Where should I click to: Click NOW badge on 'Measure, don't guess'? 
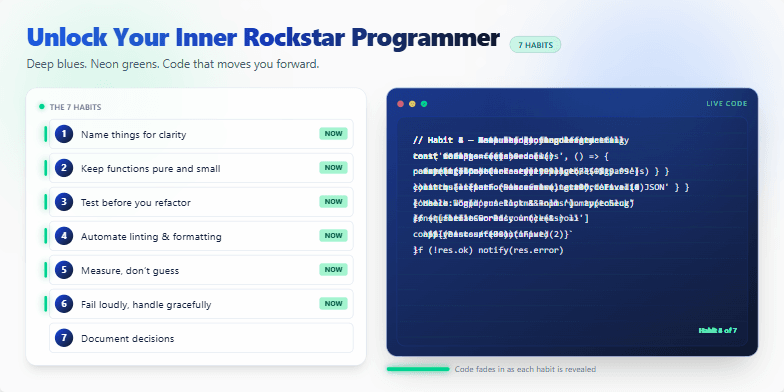coord(334,270)
